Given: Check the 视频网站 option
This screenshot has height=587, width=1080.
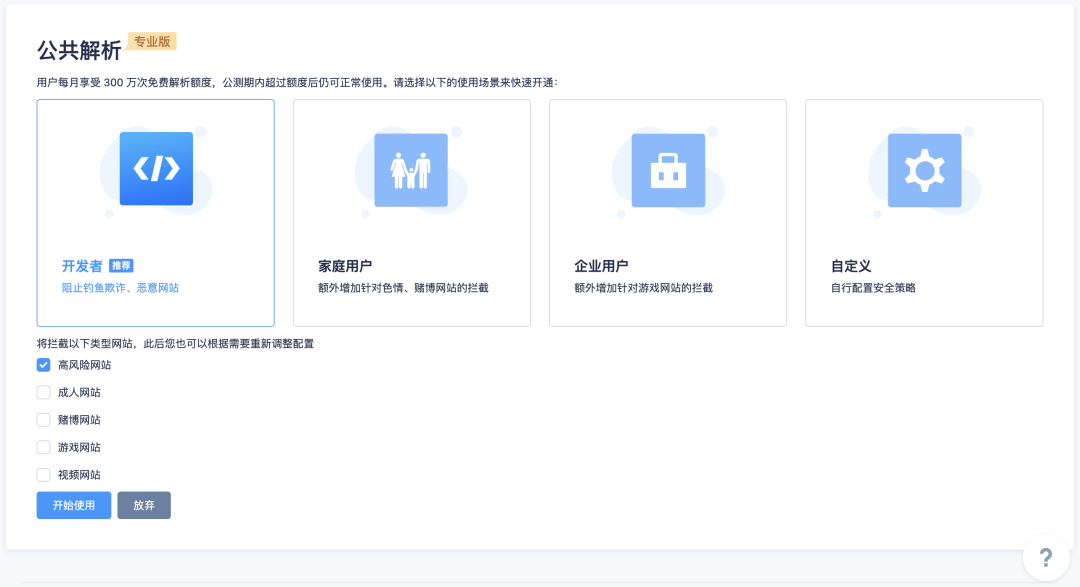Looking at the screenshot, I should click(x=43, y=475).
